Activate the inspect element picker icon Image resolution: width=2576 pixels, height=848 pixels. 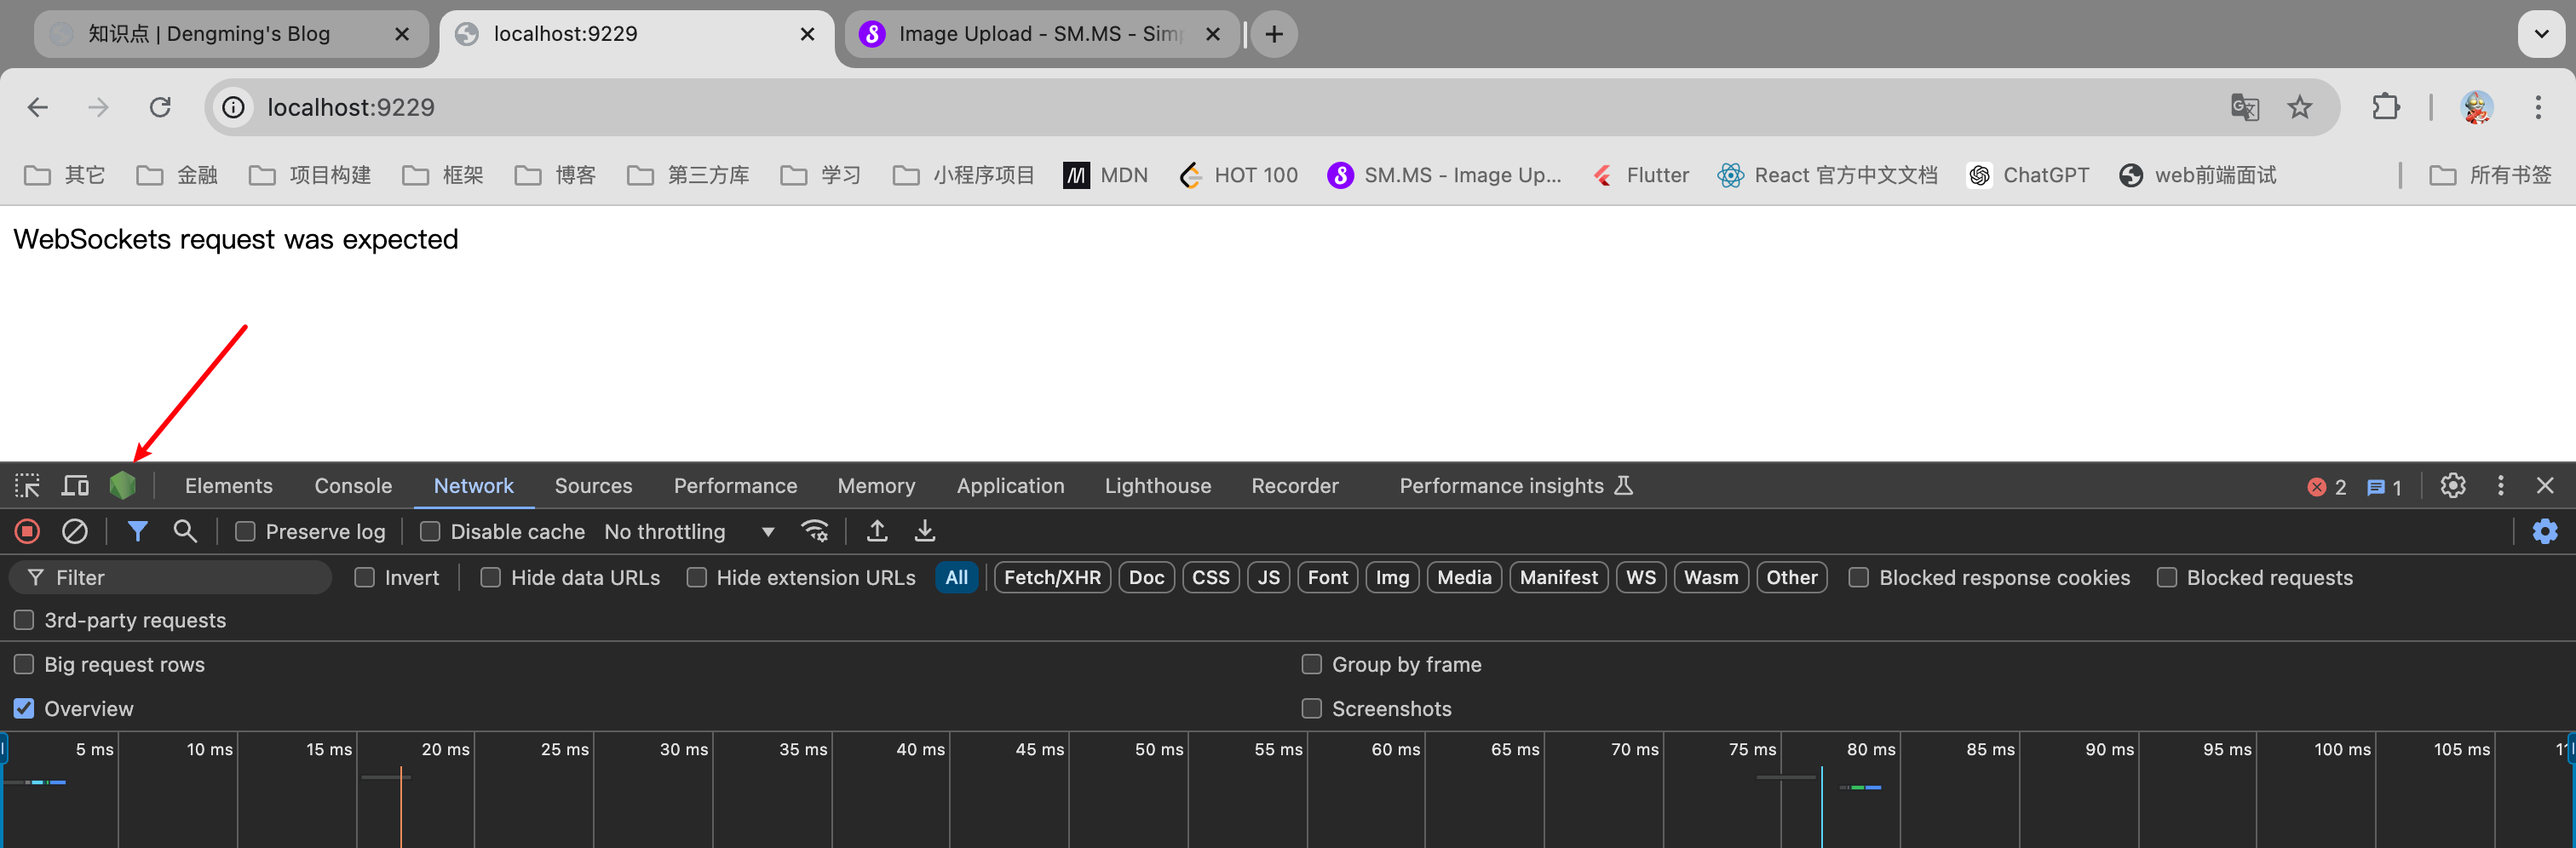coord(27,486)
